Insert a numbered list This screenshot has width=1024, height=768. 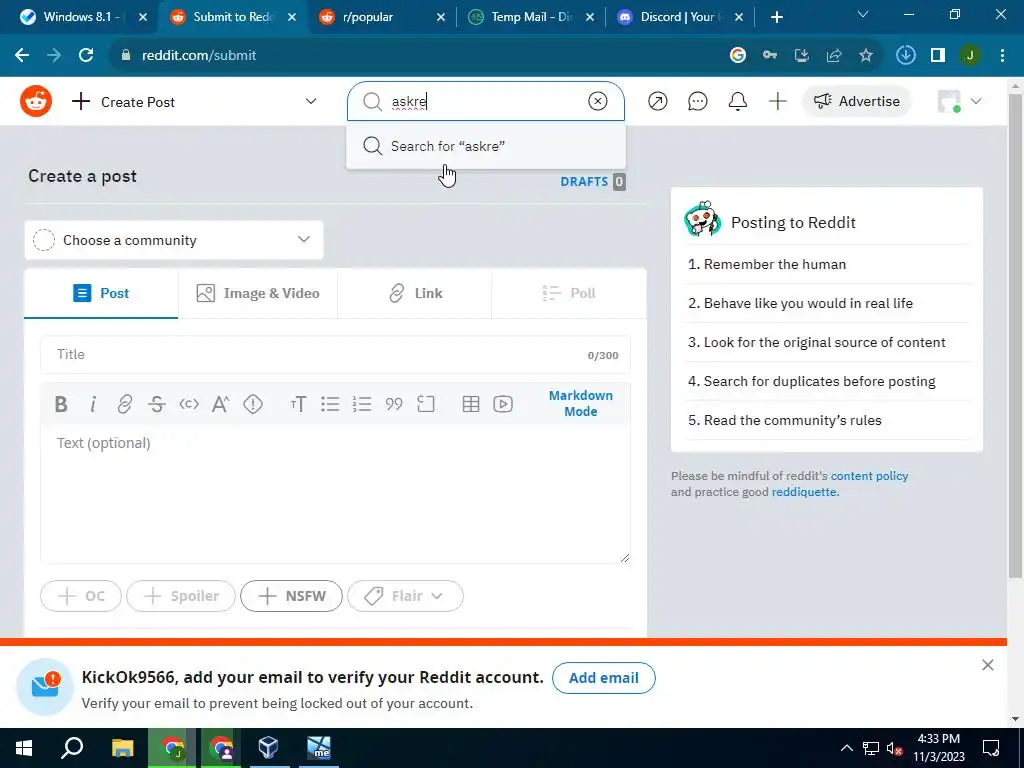362,404
